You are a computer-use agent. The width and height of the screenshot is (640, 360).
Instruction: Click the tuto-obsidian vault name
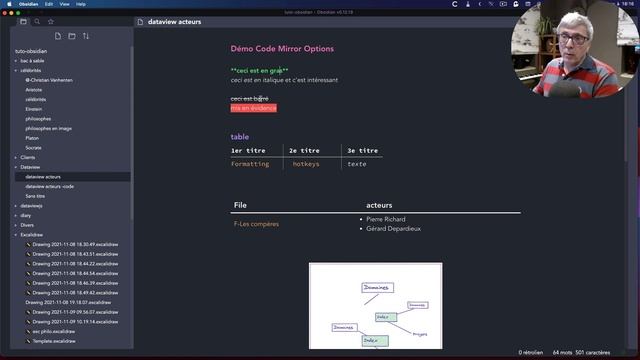(x=31, y=51)
